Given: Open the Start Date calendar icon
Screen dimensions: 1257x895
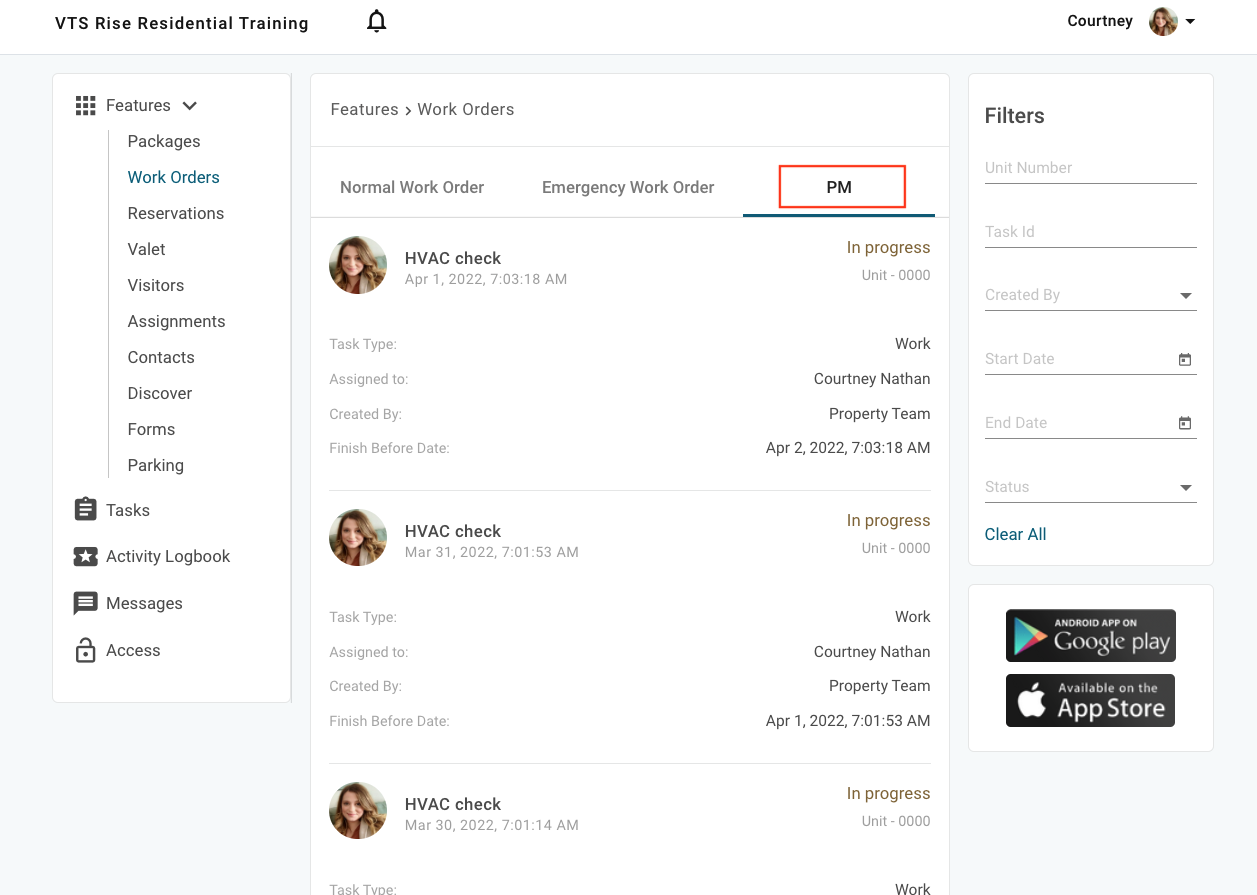Looking at the screenshot, I should (x=1185, y=360).
